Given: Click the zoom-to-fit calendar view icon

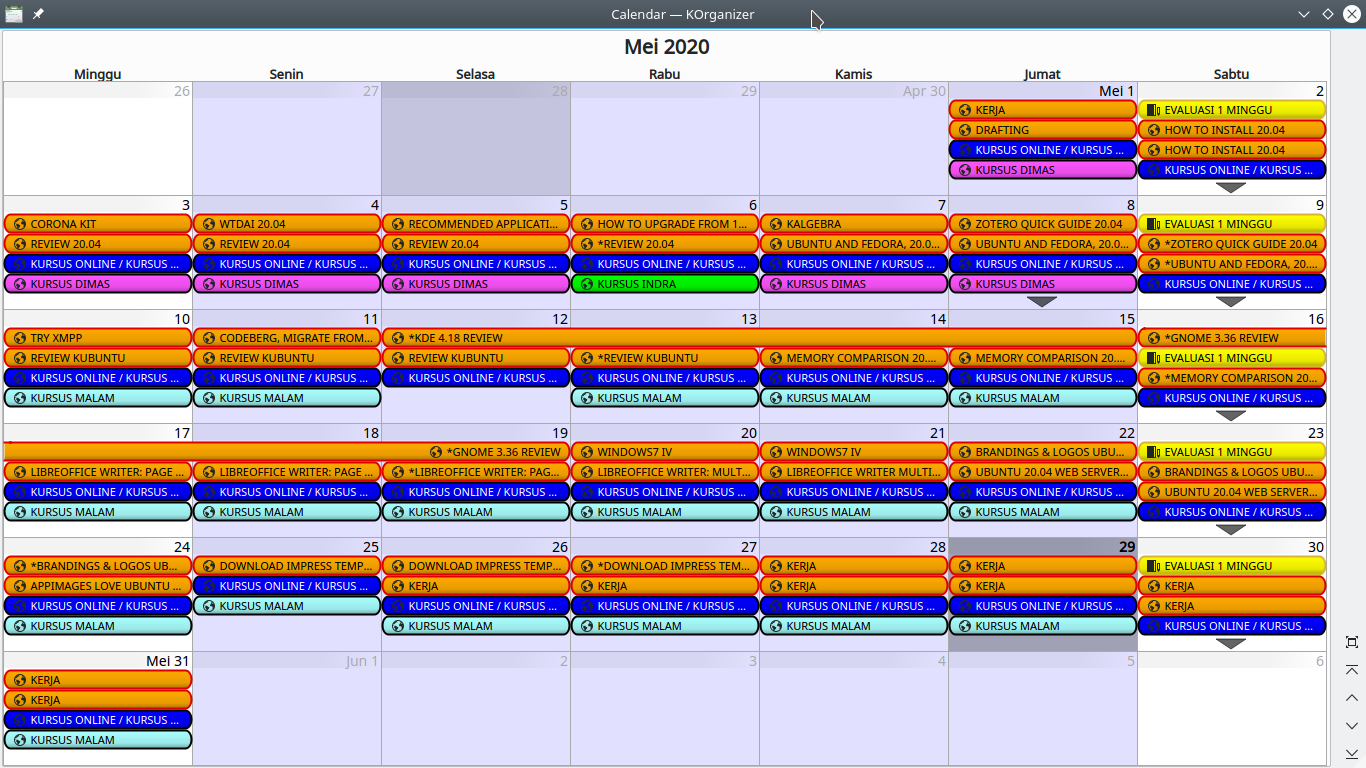Looking at the screenshot, I should 1352,642.
